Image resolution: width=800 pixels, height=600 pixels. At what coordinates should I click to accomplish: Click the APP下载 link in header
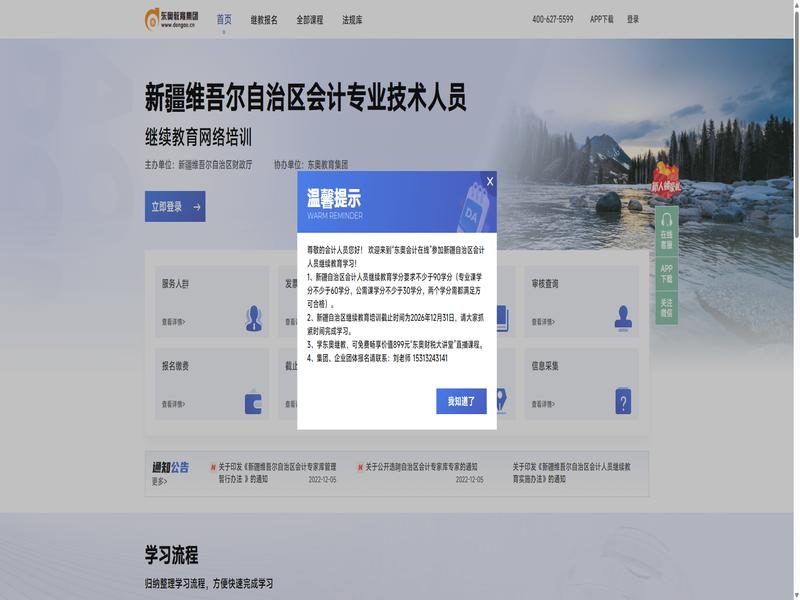pos(602,19)
